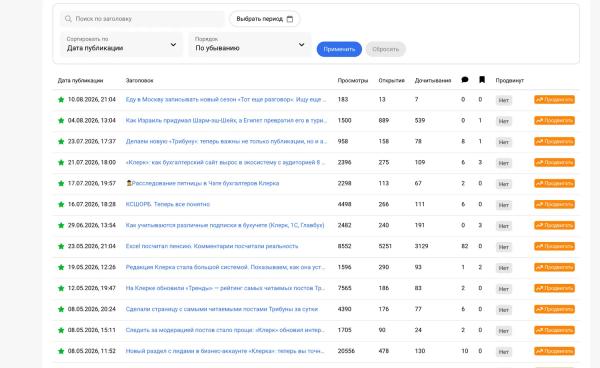Click the green star beside 16.07.2026 post
Viewport: 600px width, 368px height.
point(61,205)
